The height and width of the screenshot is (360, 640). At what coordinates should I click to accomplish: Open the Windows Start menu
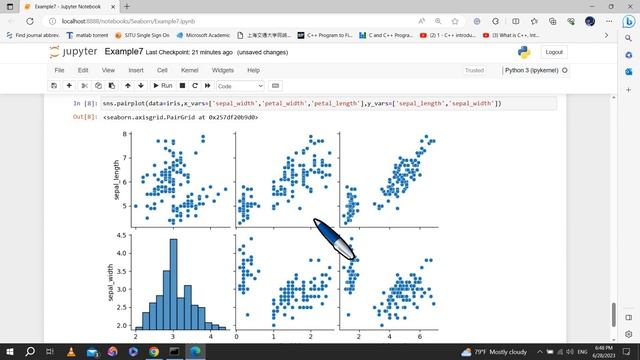10,351
